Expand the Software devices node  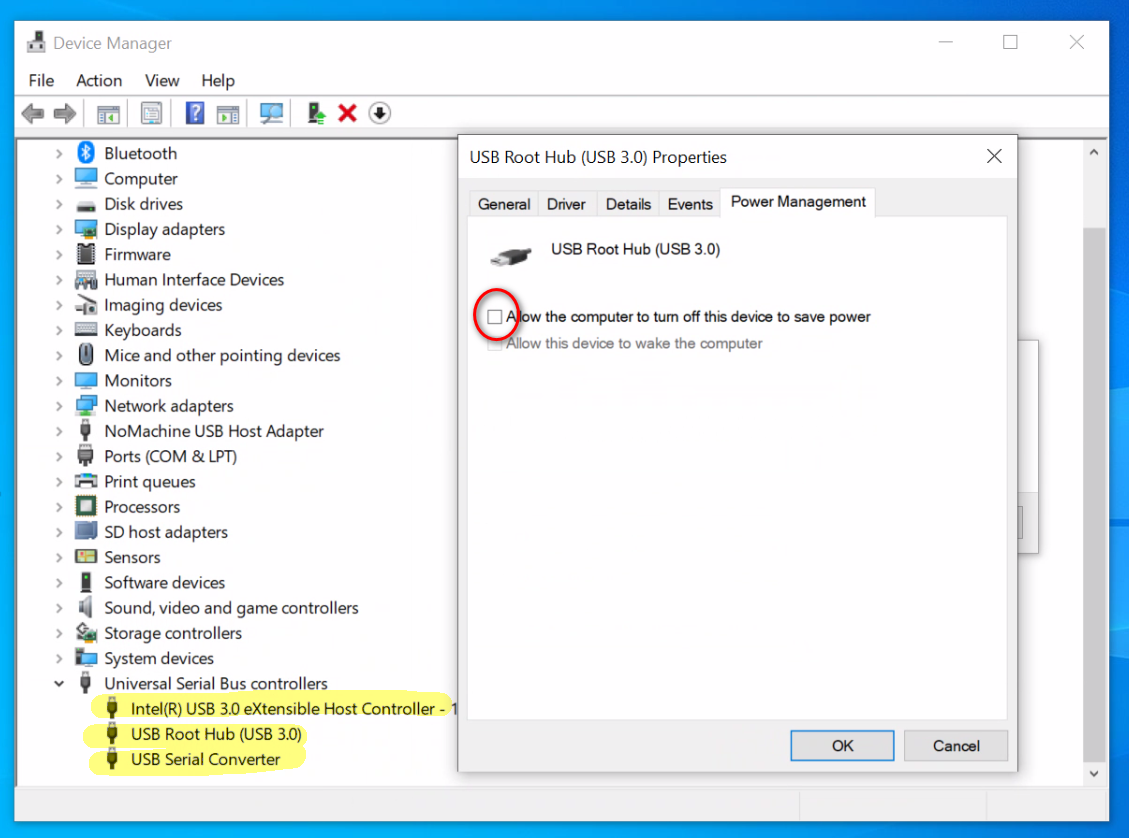59,582
